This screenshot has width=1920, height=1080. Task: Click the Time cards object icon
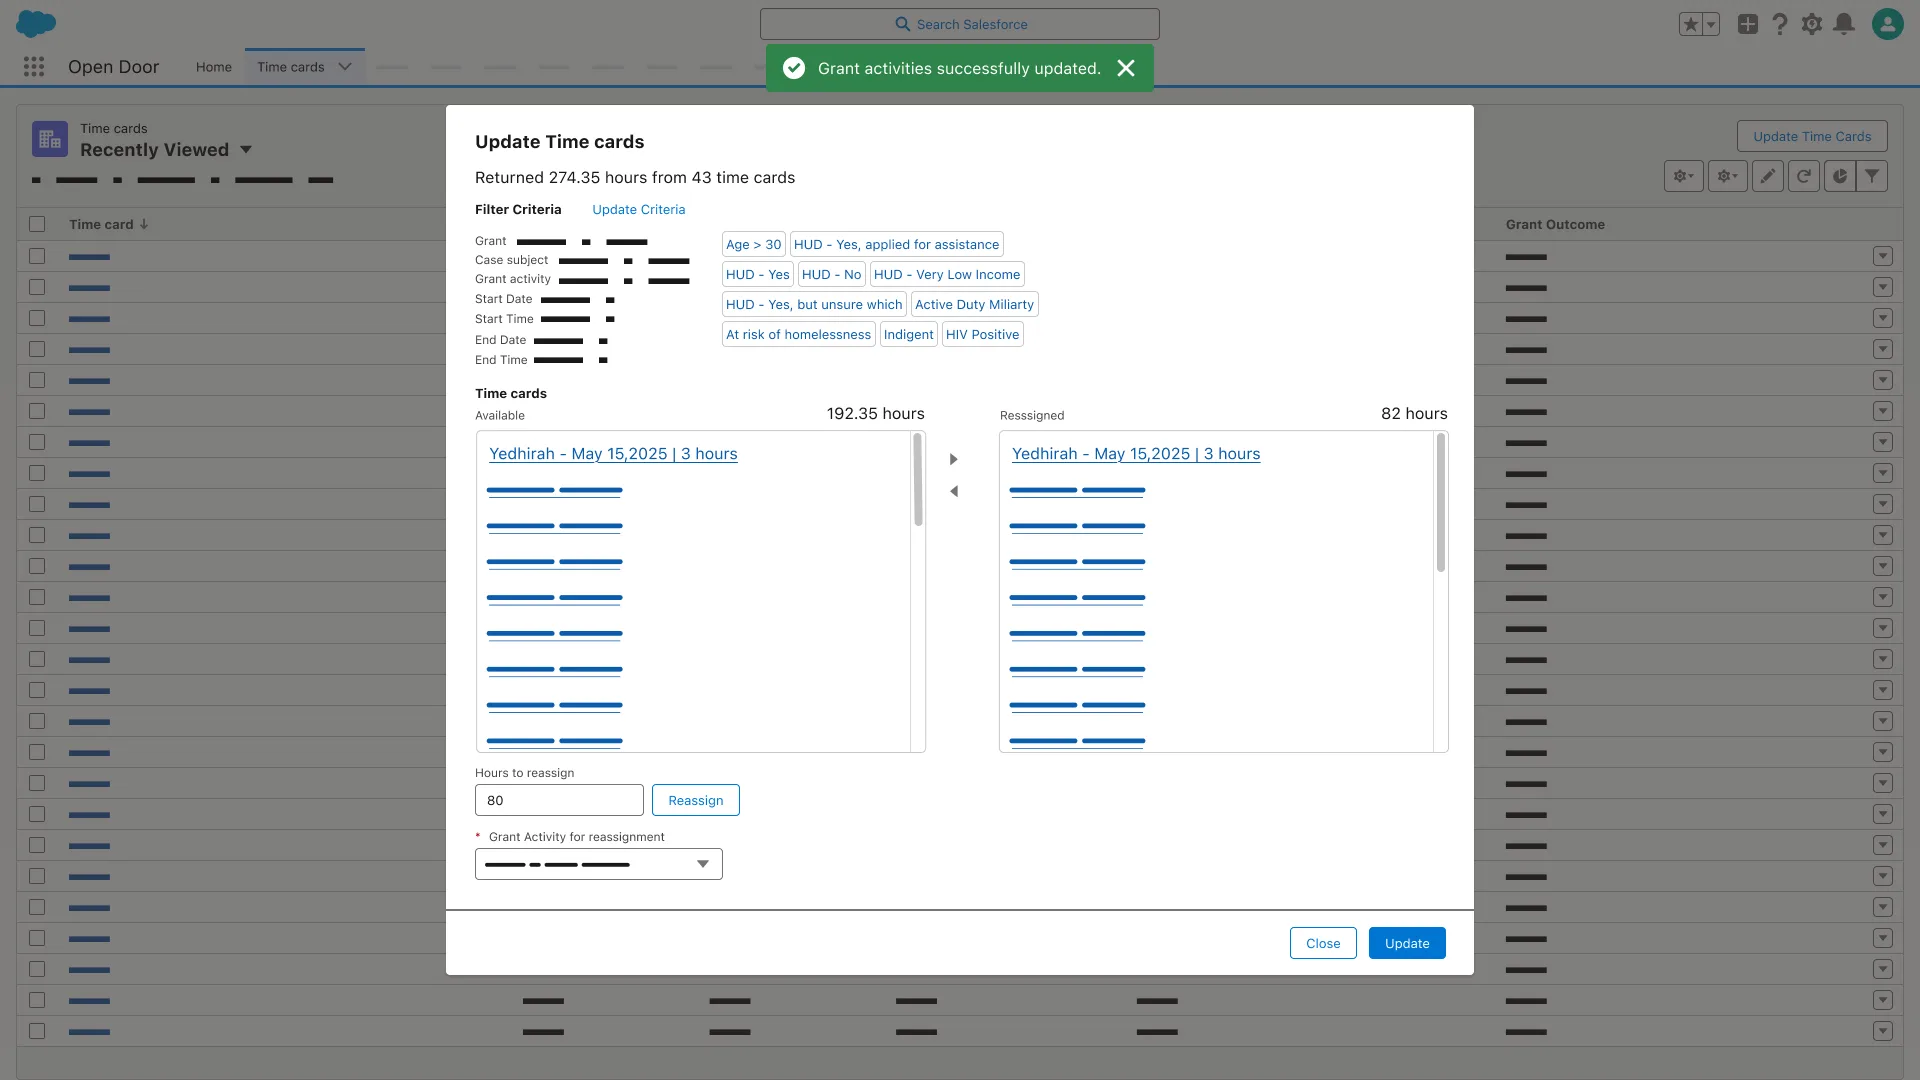coord(50,139)
